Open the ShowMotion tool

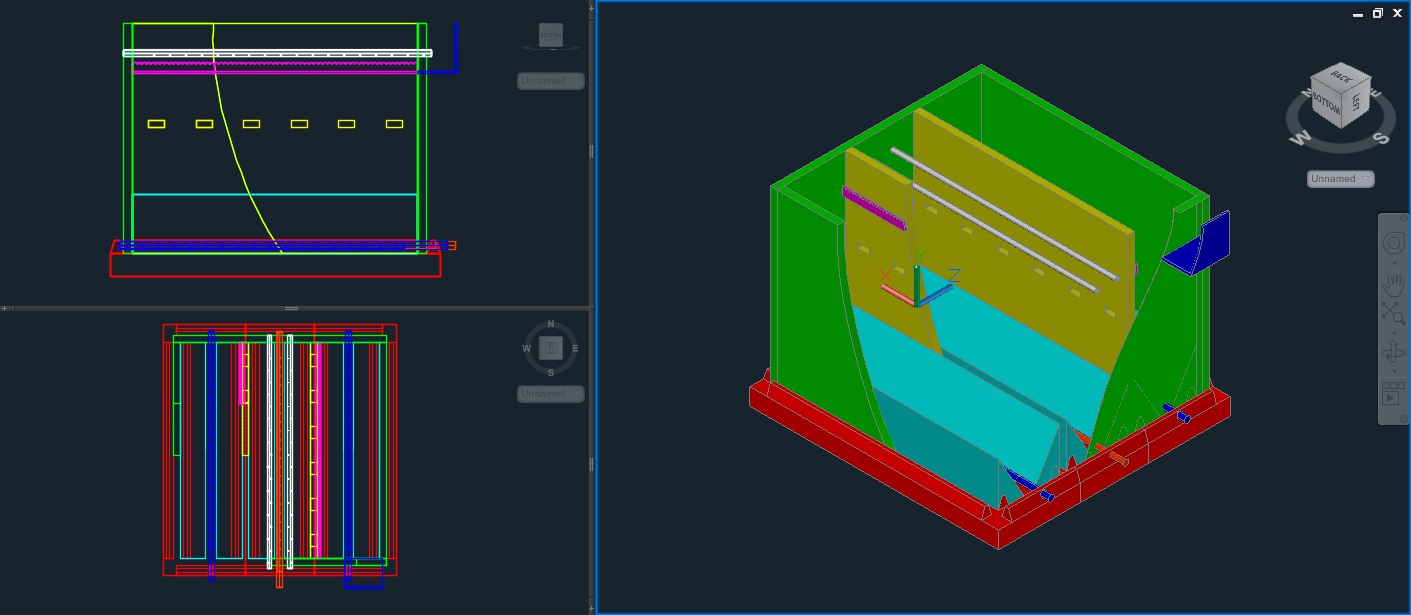pyautogui.click(x=1394, y=392)
